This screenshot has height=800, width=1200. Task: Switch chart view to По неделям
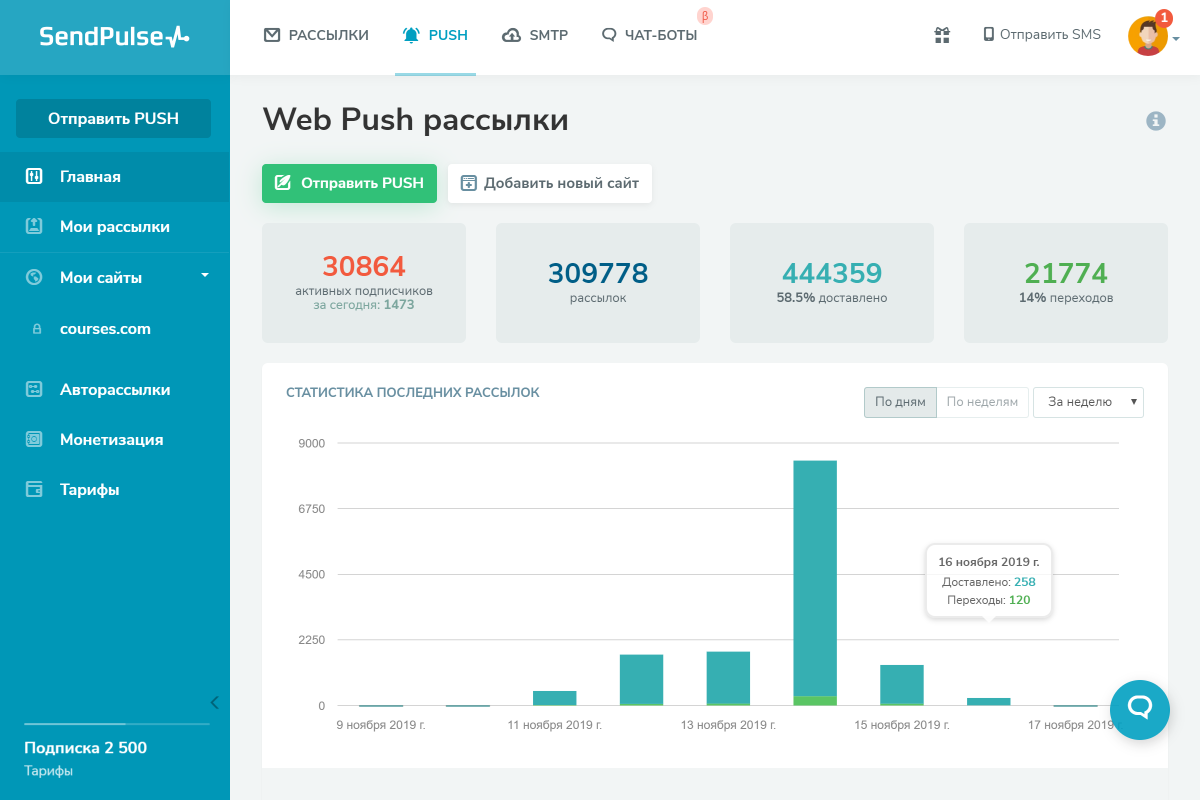click(x=982, y=402)
